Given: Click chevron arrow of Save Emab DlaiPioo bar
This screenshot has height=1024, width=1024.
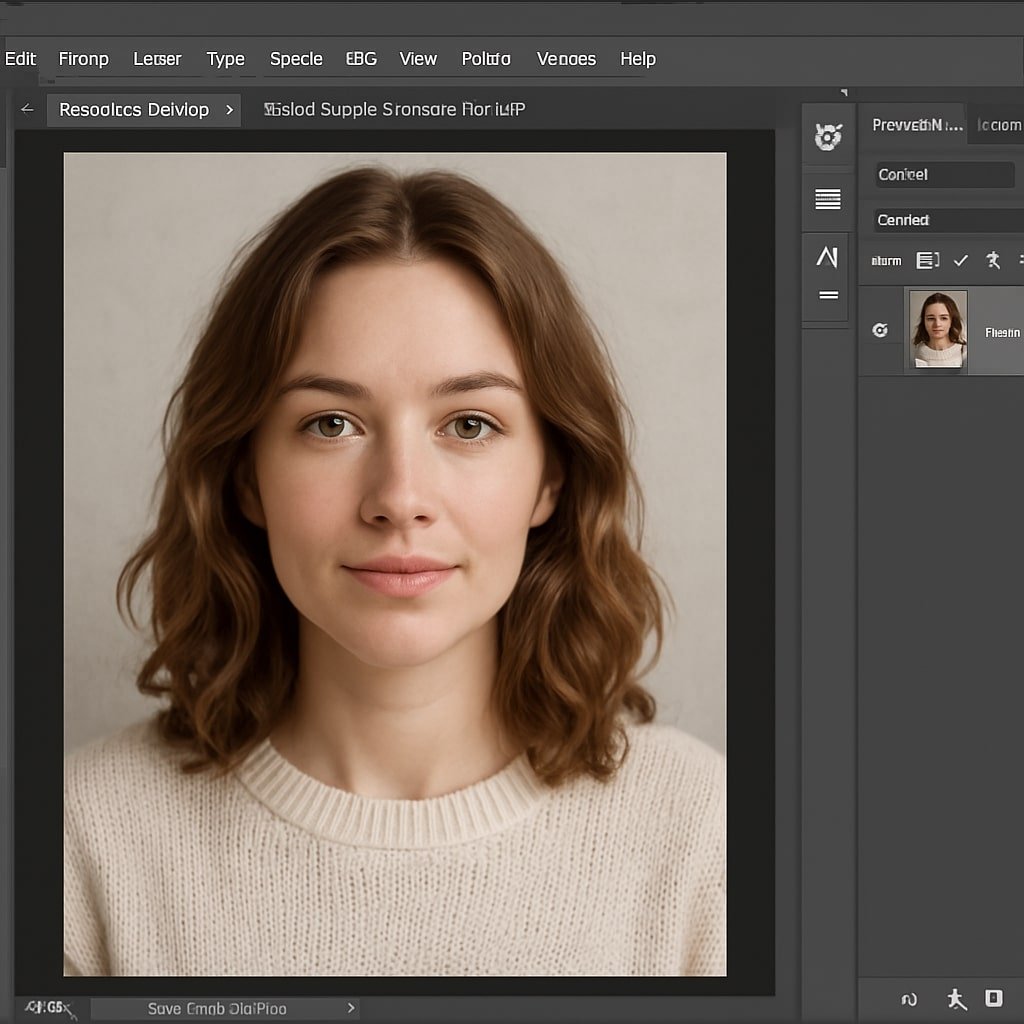Looking at the screenshot, I should click(x=351, y=1008).
